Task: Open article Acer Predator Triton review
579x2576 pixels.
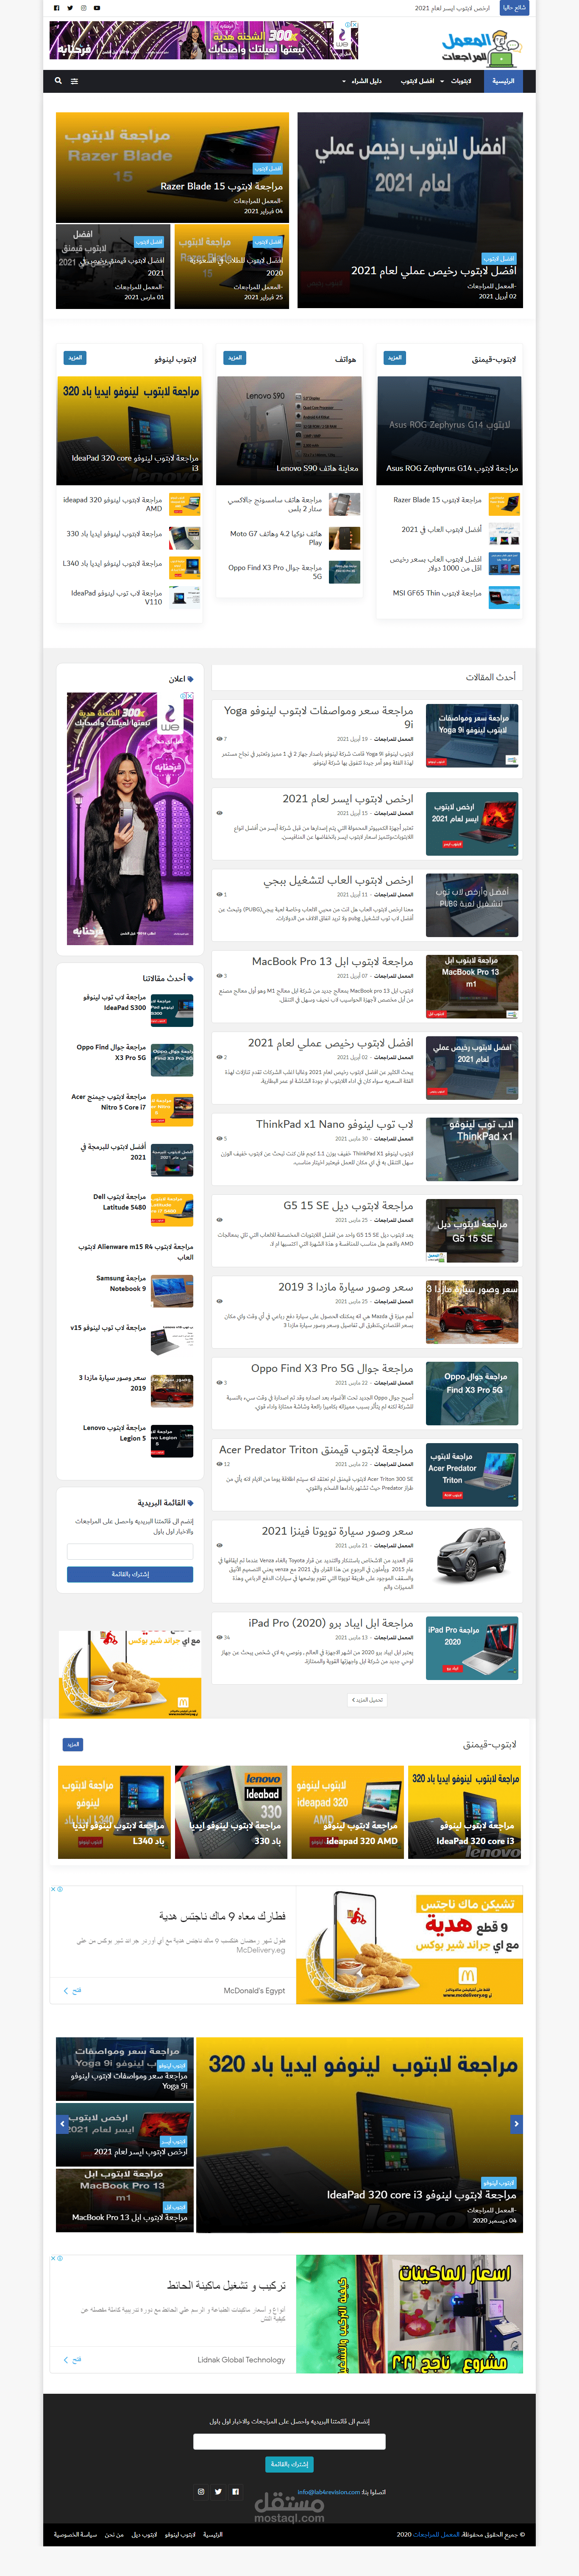Action: pos(316,1449)
